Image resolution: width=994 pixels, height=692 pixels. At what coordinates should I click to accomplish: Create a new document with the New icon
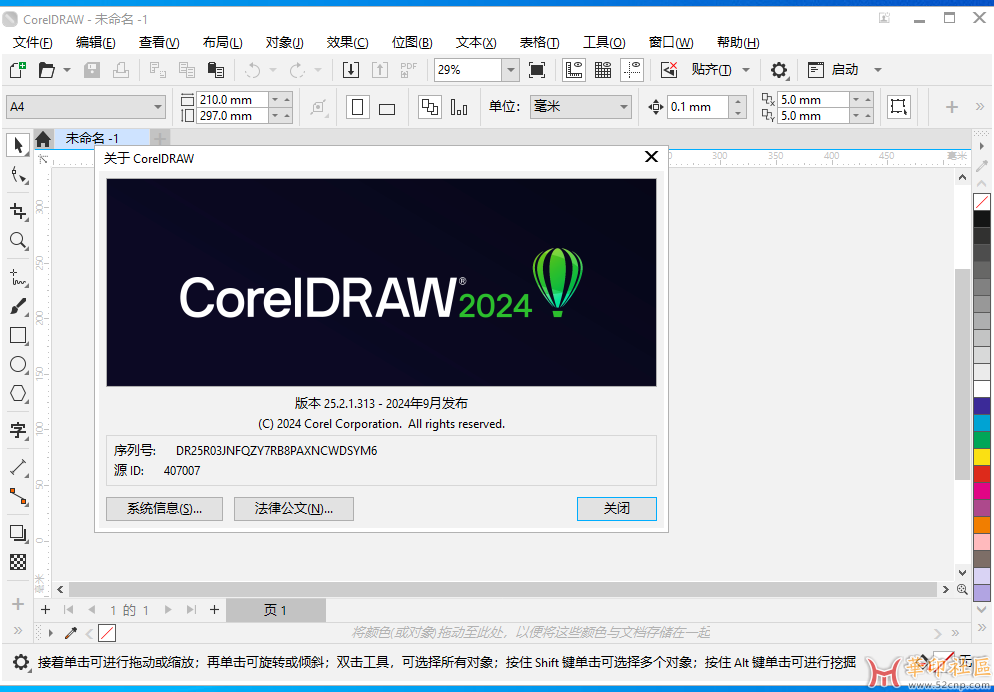coord(18,70)
